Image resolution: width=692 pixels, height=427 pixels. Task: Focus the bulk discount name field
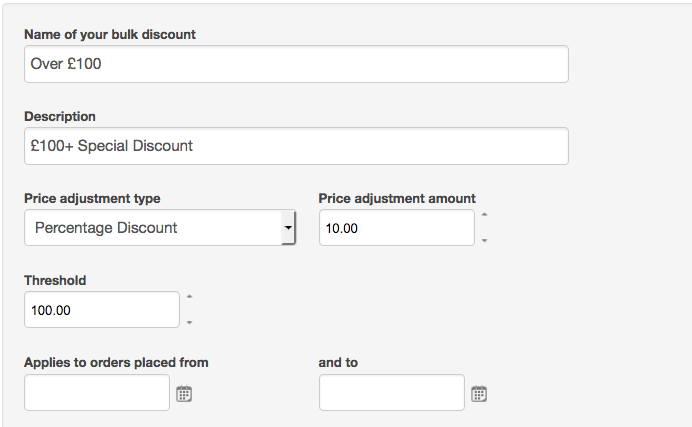point(296,64)
